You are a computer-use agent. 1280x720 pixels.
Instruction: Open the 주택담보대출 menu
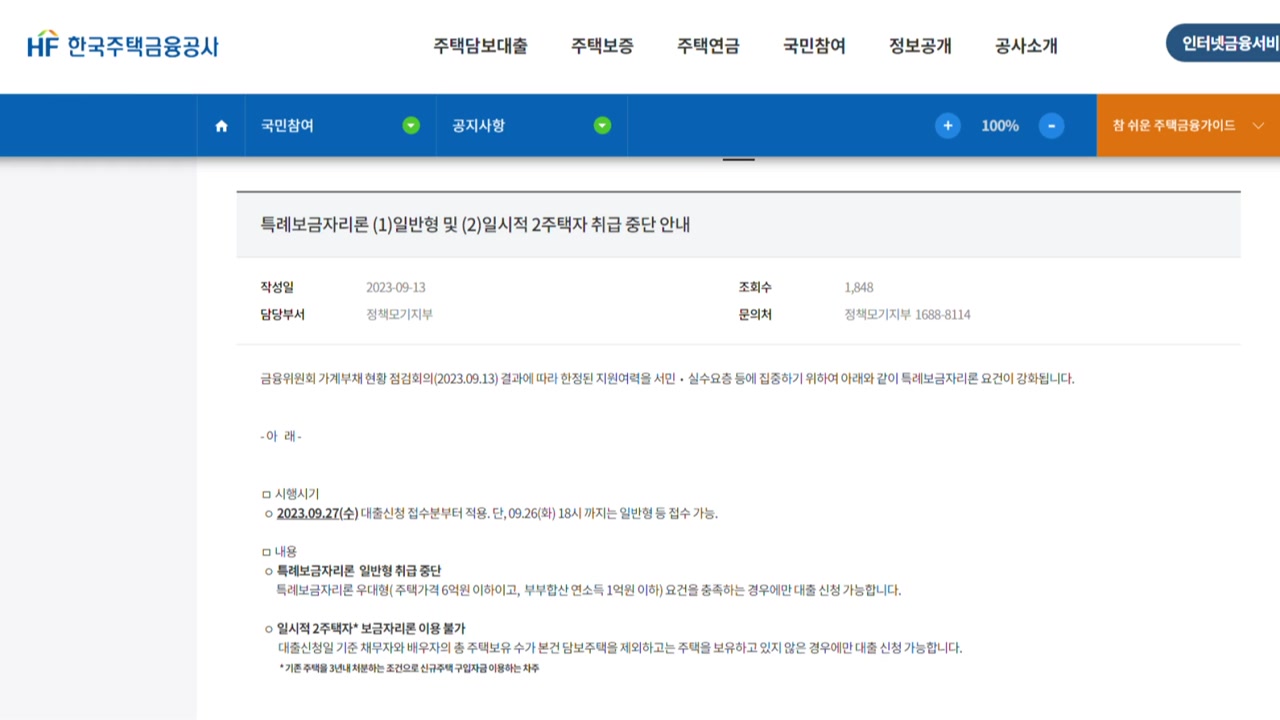(x=480, y=46)
